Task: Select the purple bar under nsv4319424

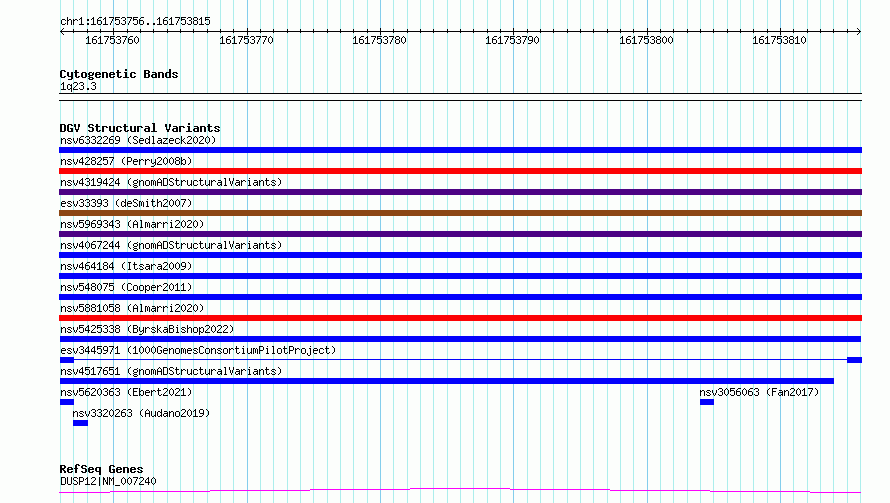Action: pyautogui.click(x=460, y=192)
